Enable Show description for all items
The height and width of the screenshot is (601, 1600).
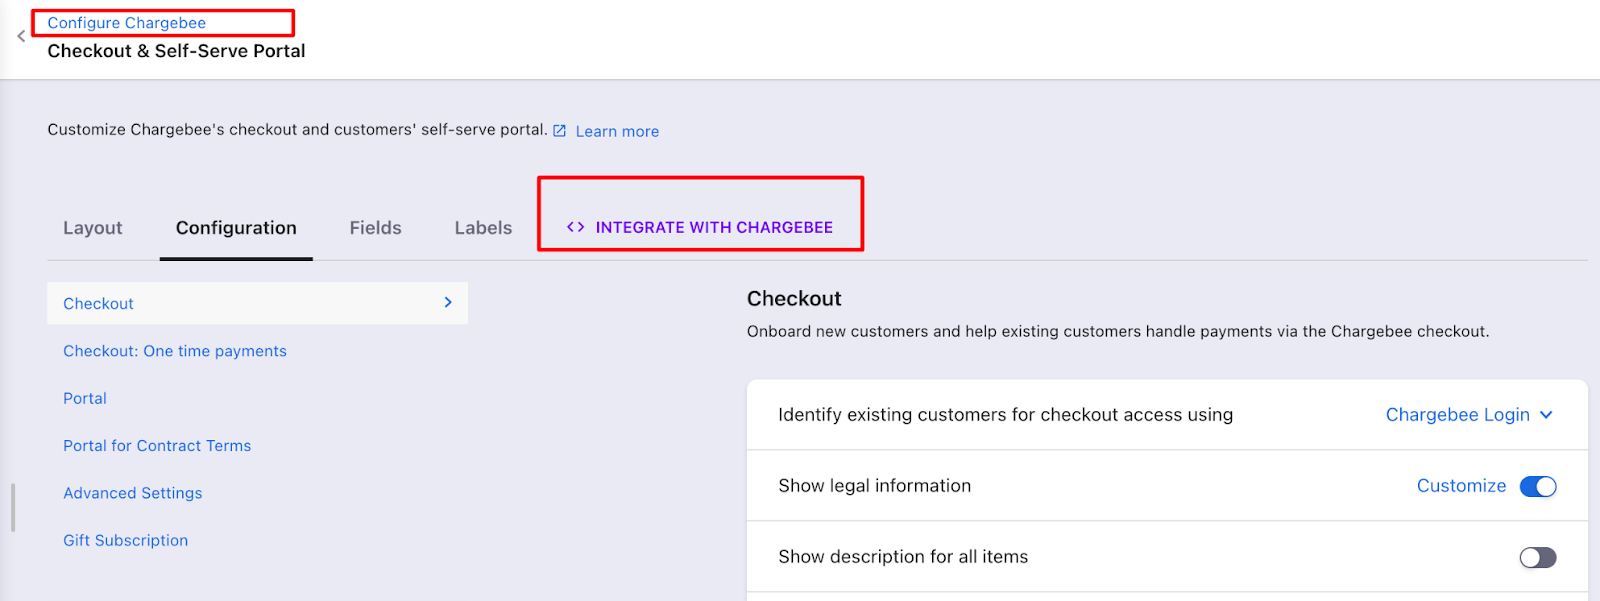click(x=1538, y=557)
